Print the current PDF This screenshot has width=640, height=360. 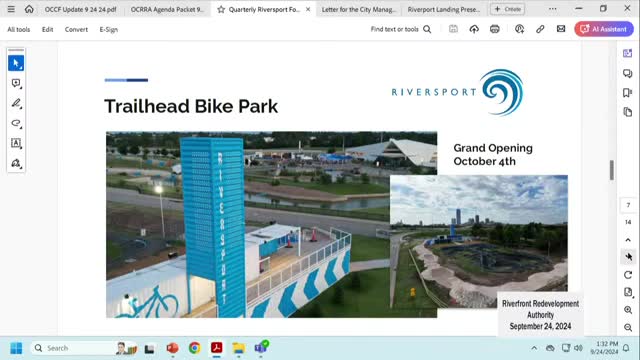(495, 29)
